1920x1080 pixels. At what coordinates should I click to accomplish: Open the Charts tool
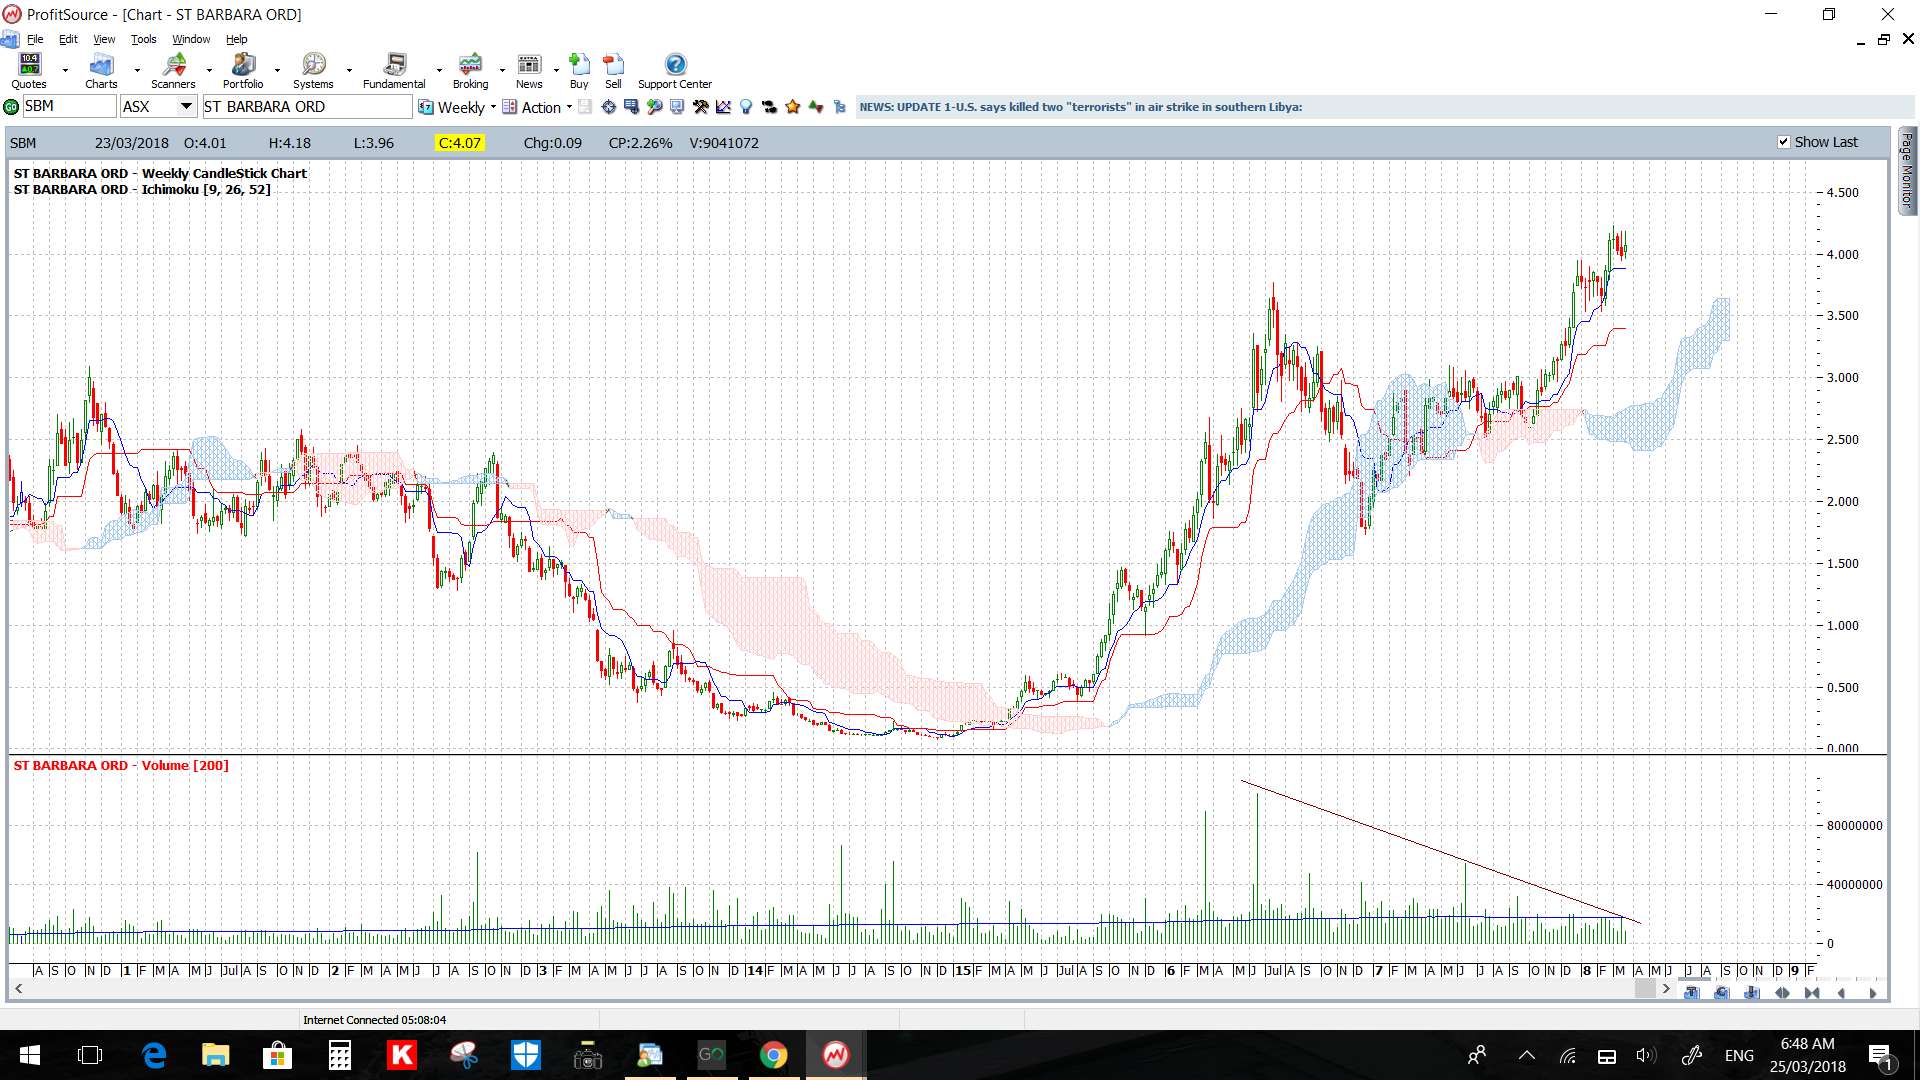(x=101, y=71)
